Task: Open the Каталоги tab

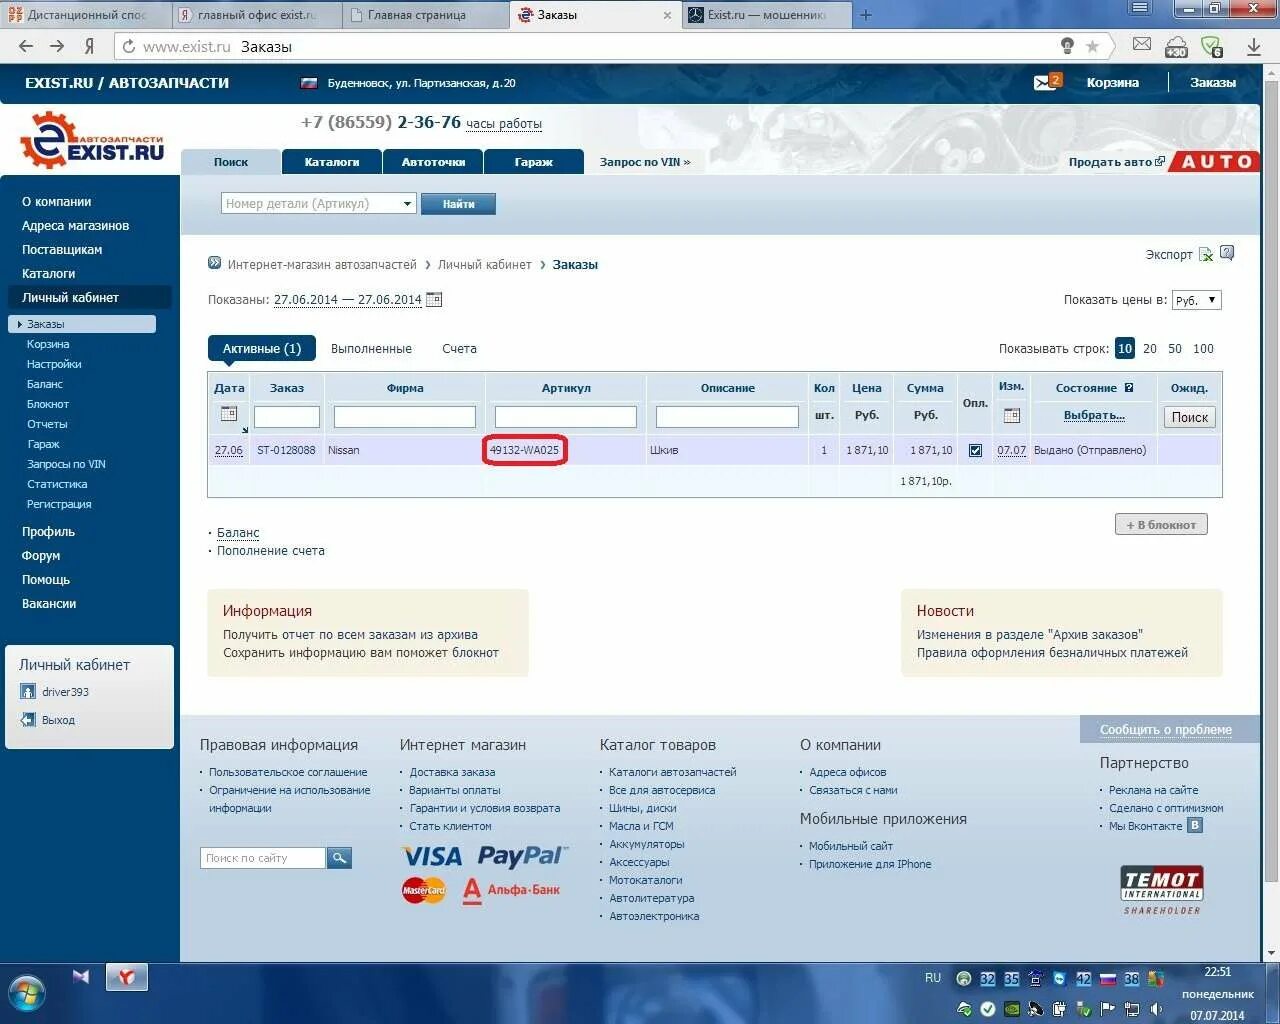Action: tap(332, 162)
